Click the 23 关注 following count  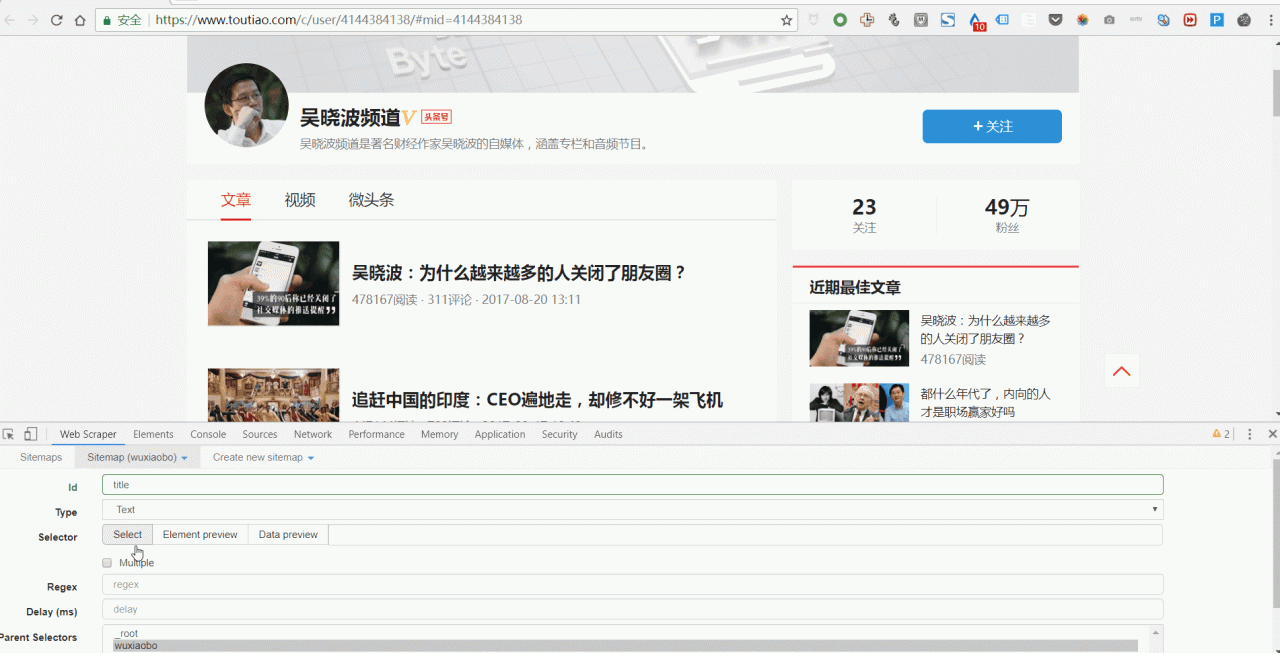[864, 215]
